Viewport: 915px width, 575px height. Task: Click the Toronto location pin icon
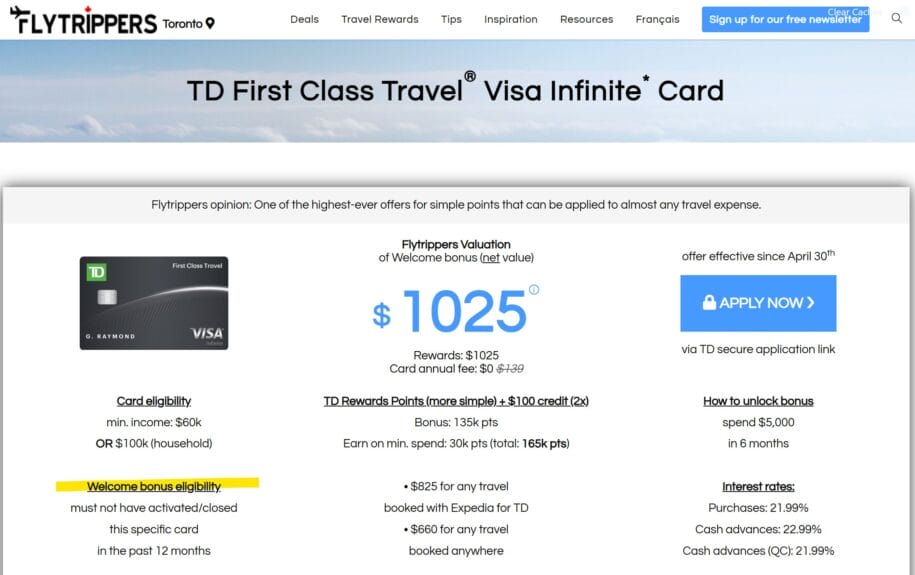210,23
